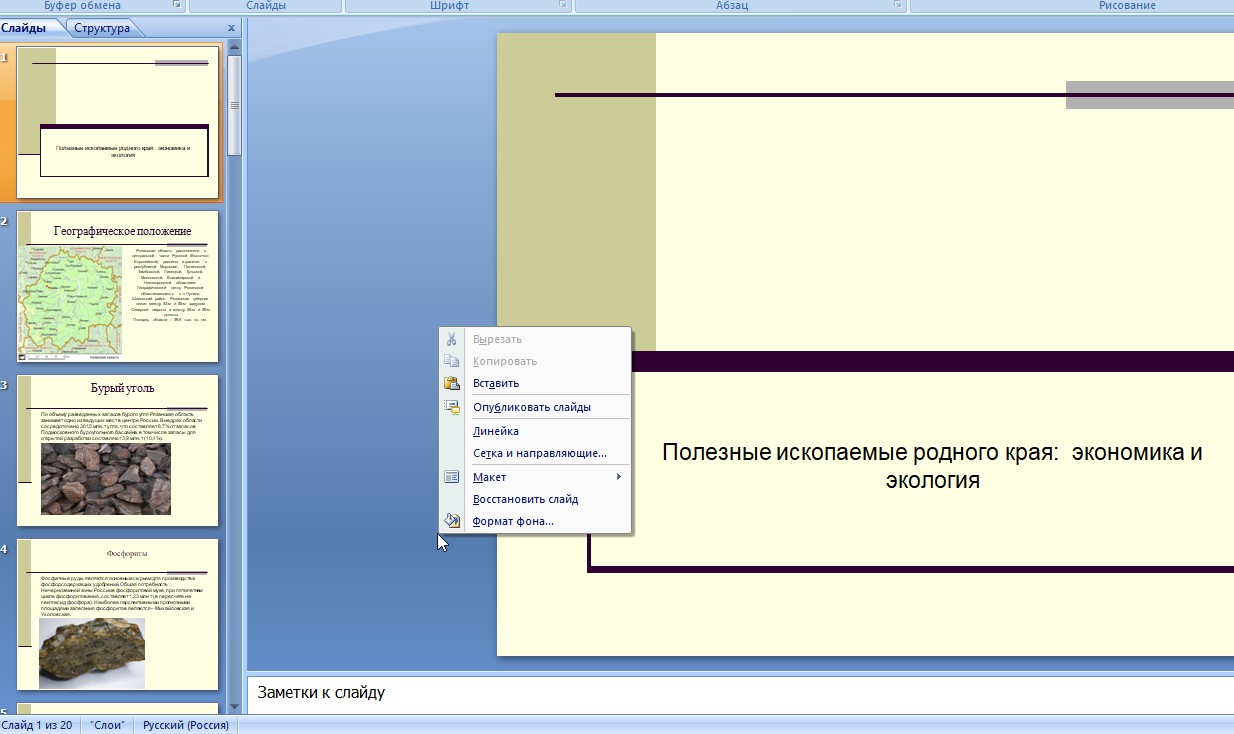Open the Абзац group dialog launcher icon

click(898, 6)
